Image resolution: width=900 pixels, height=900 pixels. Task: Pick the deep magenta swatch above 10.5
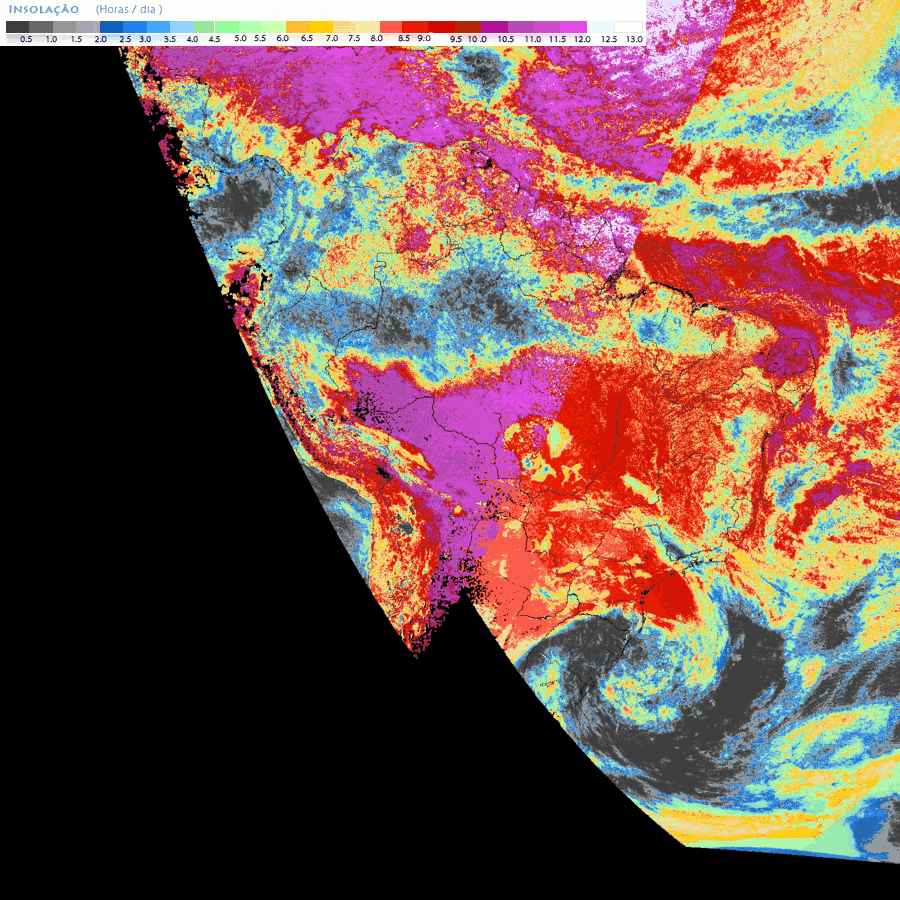point(494,27)
